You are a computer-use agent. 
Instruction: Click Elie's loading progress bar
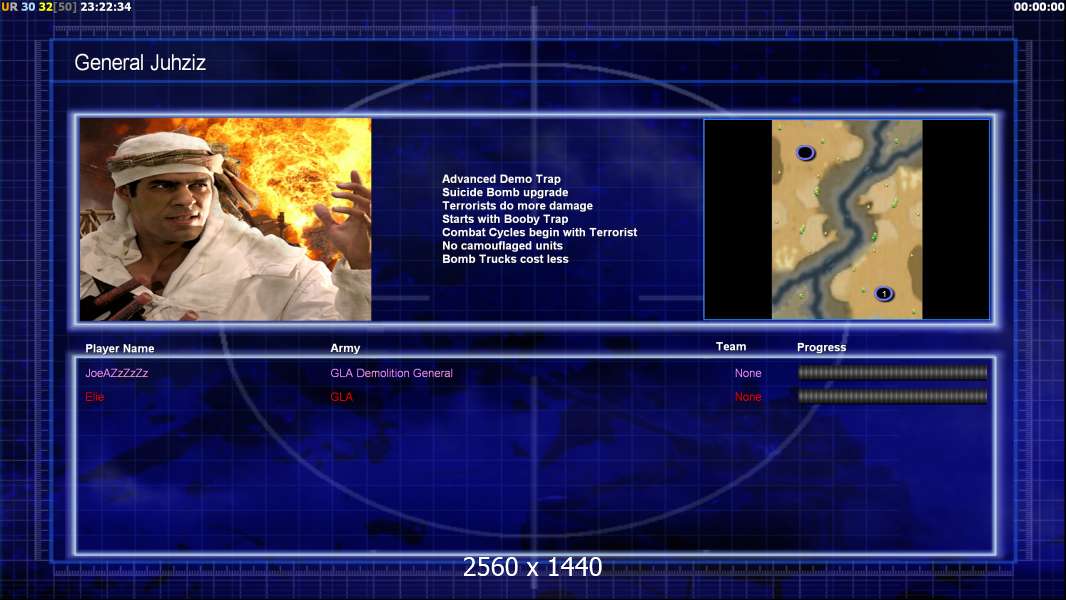coord(893,396)
